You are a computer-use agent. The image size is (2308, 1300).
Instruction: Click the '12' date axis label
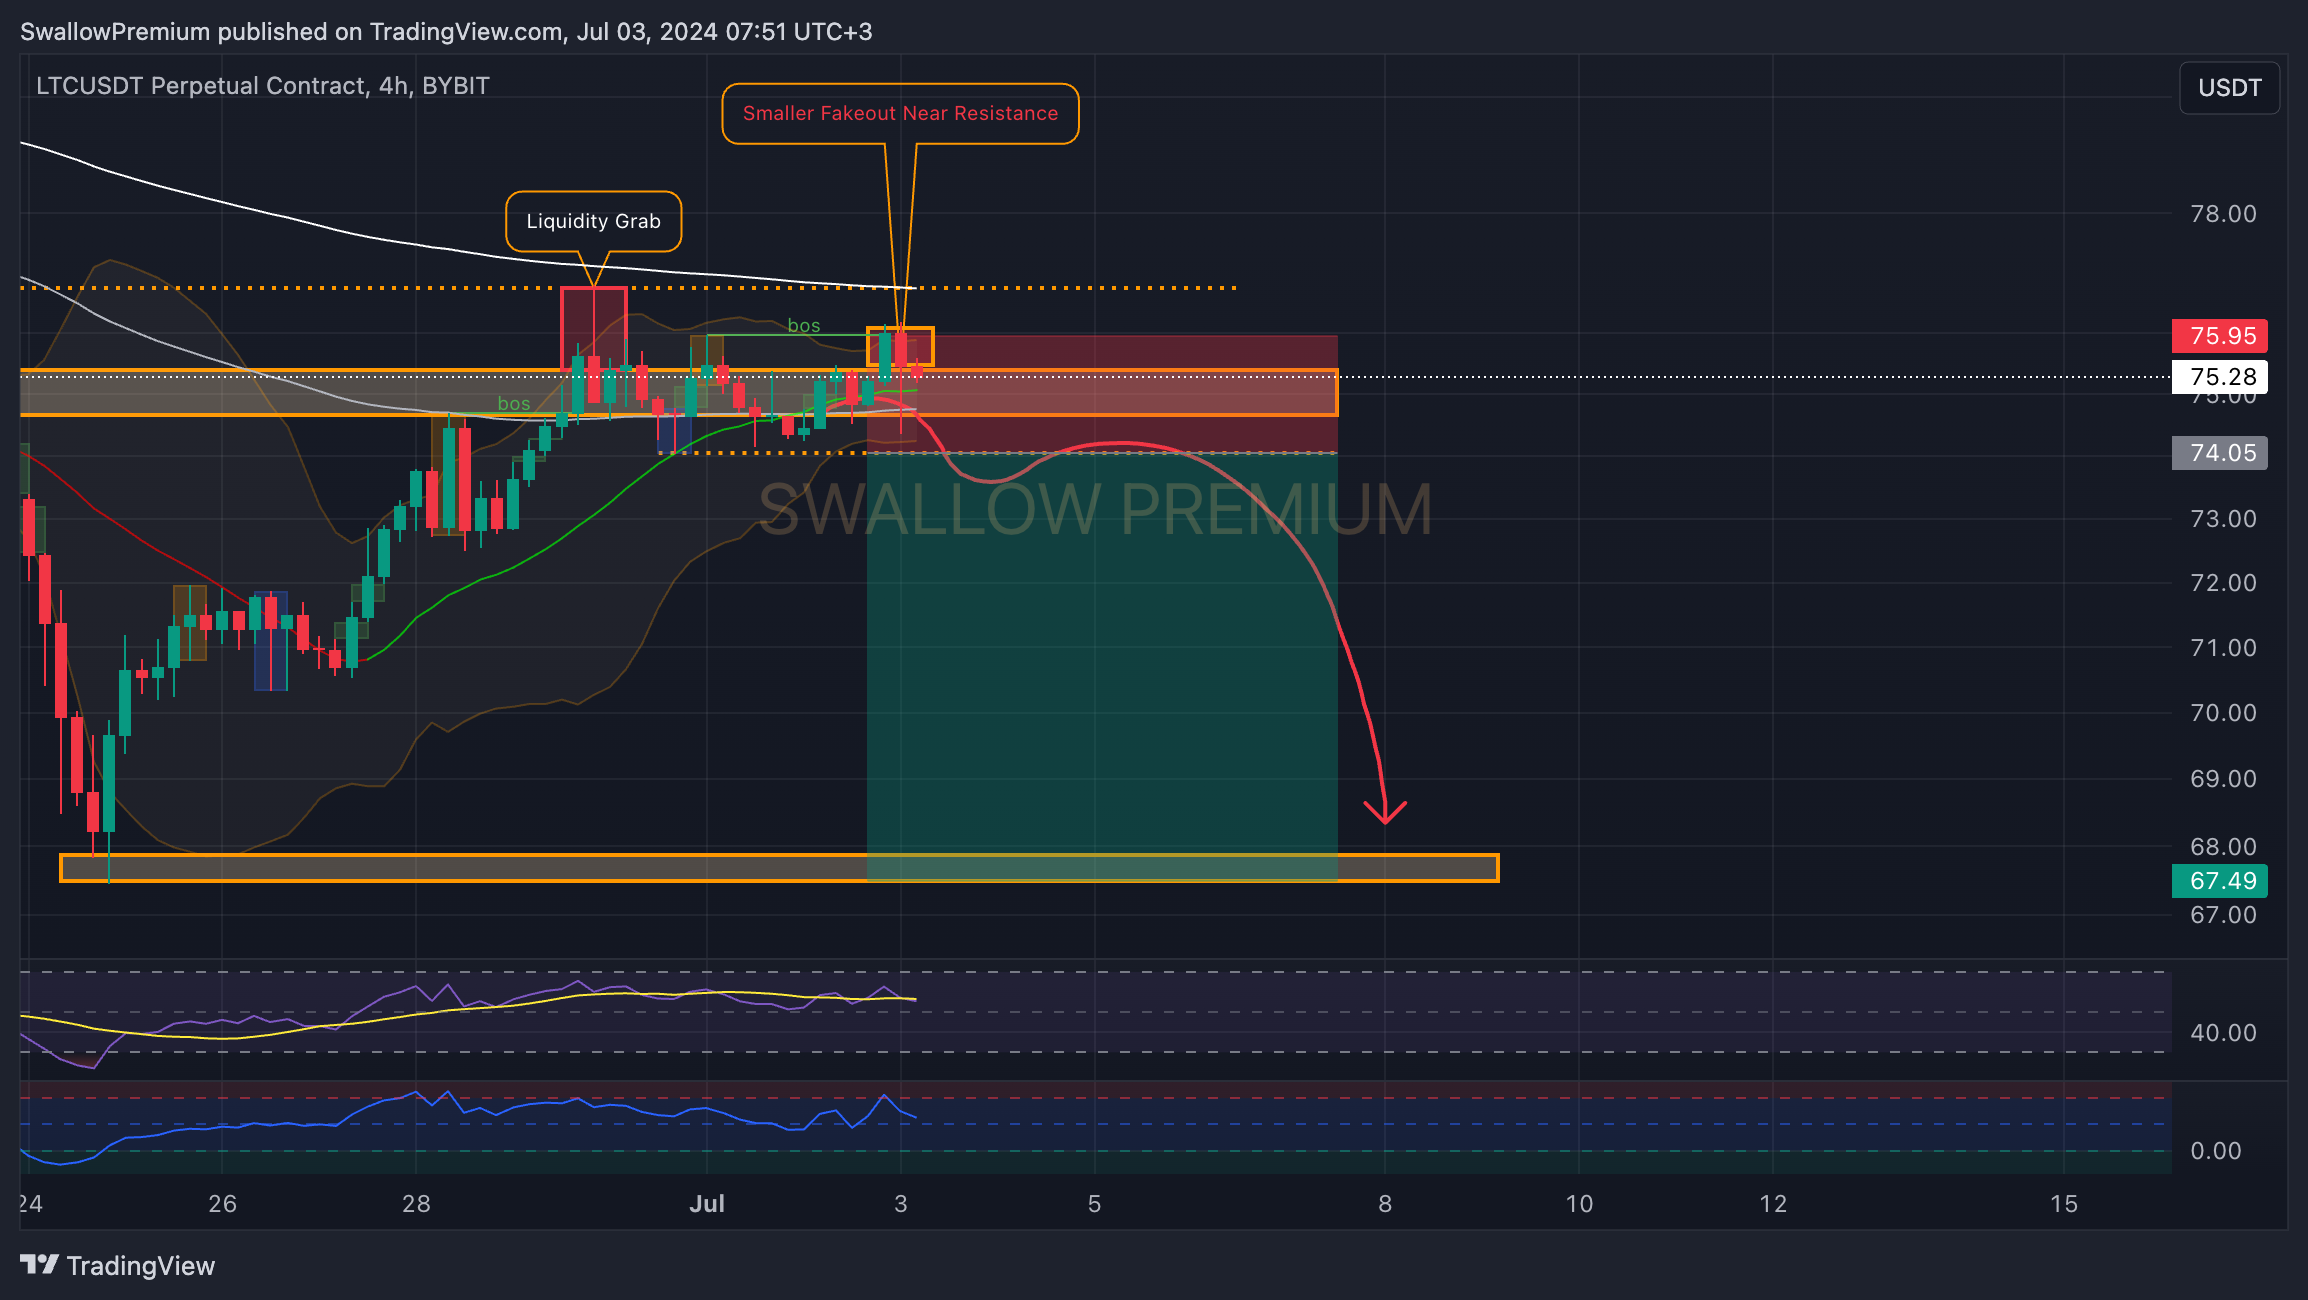(x=1773, y=1204)
